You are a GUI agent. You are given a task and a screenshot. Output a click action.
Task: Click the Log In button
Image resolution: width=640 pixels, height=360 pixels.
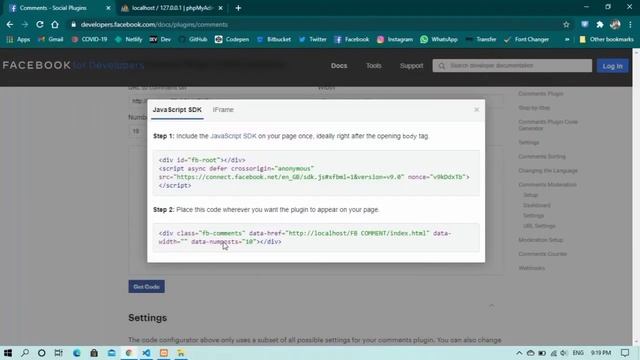coord(612,66)
